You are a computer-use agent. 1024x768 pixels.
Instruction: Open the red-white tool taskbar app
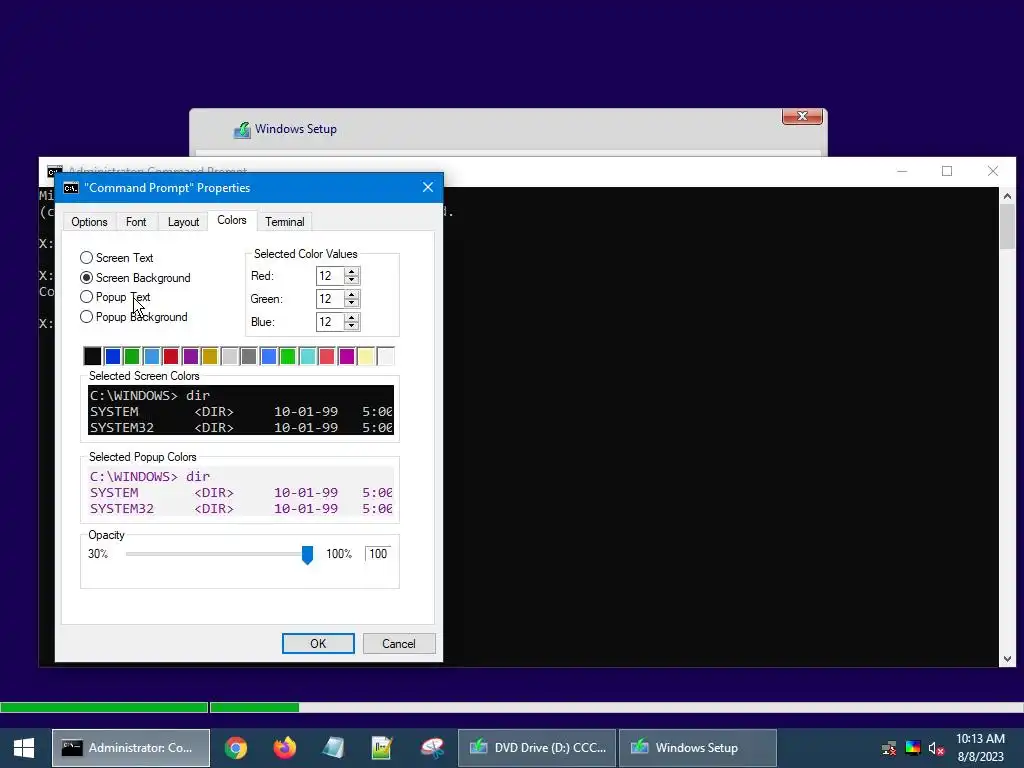pyautogui.click(x=432, y=748)
